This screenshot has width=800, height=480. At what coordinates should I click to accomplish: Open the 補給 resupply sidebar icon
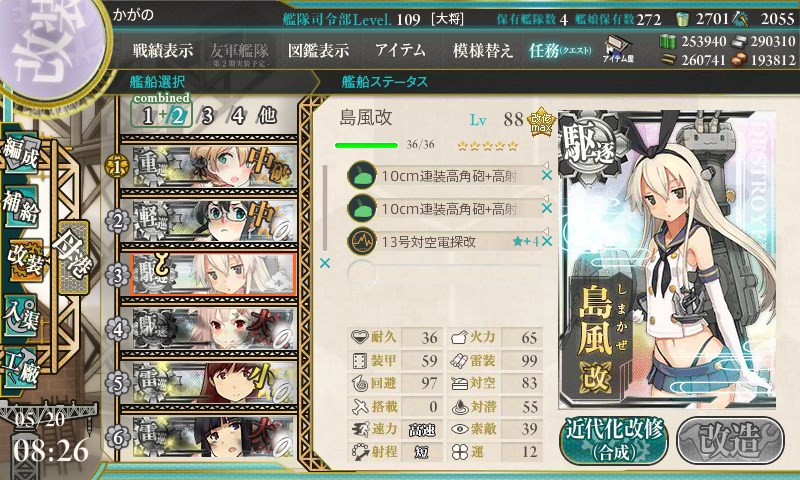coord(21,206)
